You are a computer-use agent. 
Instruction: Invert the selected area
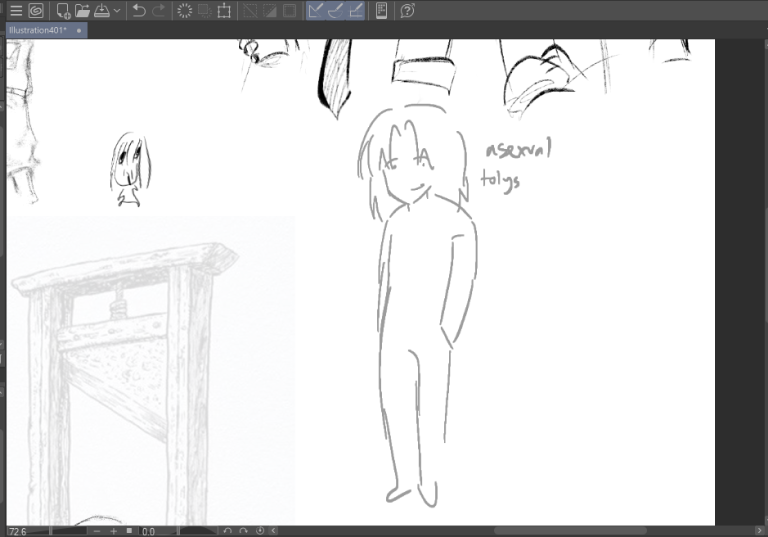(x=270, y=10)
